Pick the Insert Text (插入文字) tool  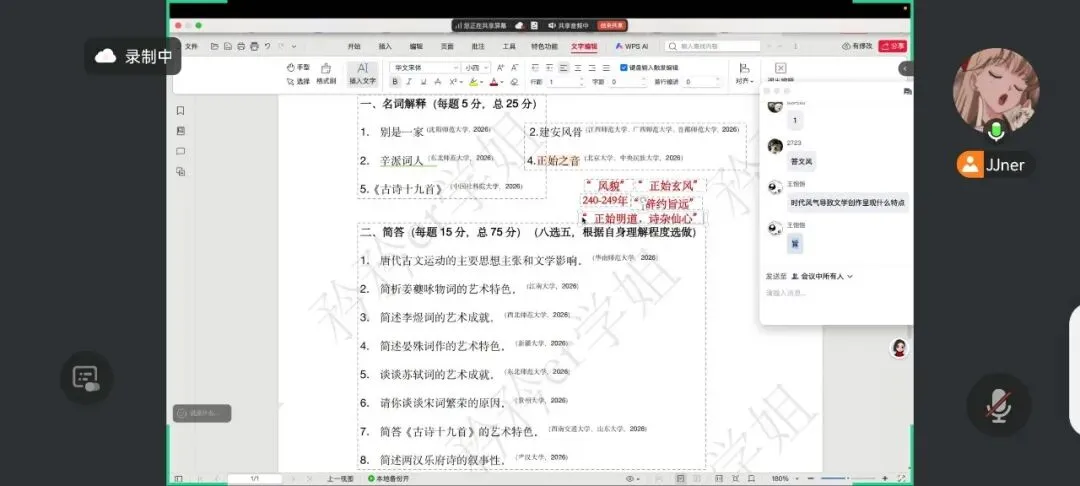(362, 74)
